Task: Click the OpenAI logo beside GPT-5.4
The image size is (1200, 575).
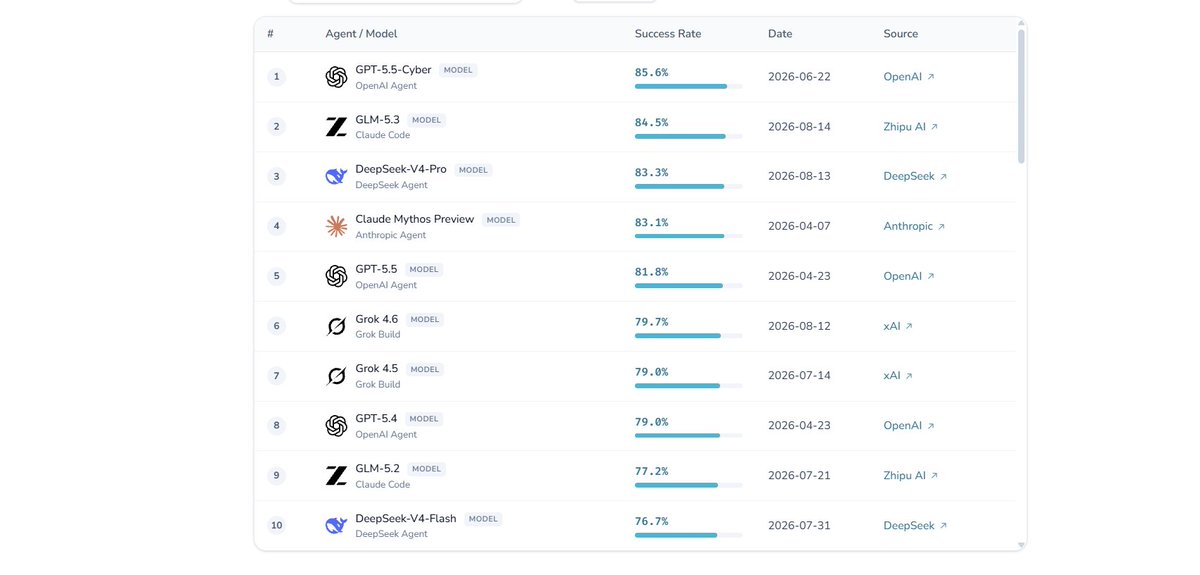Action: click(x=336, y=426)
